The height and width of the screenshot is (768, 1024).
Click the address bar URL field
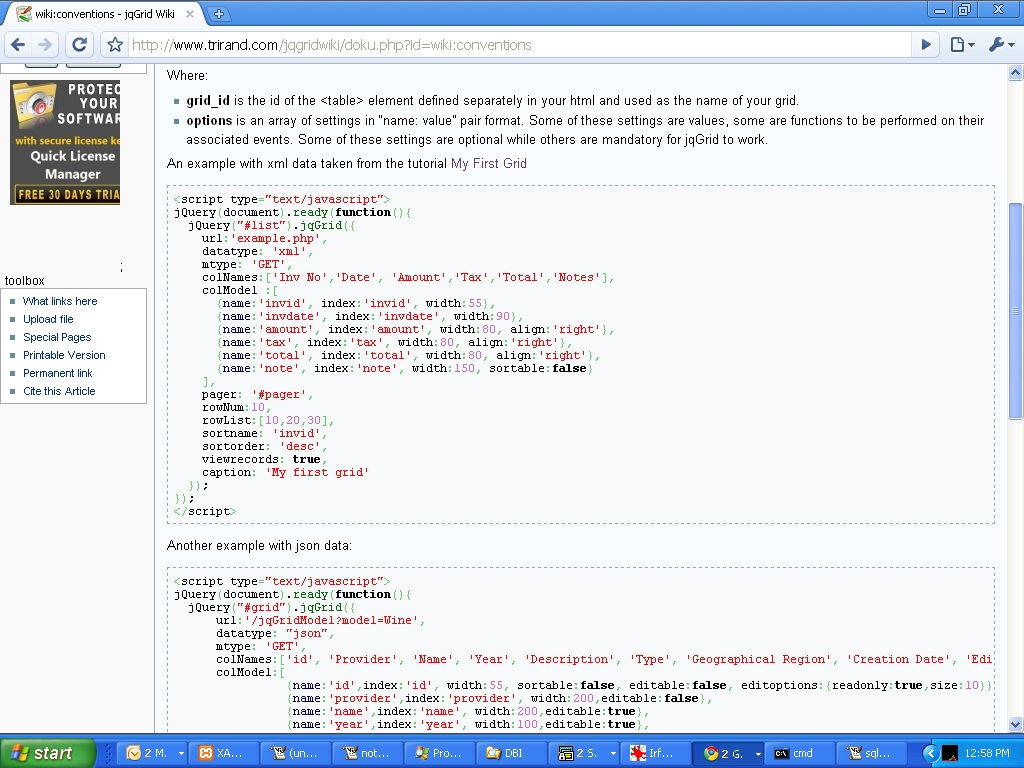519,44
